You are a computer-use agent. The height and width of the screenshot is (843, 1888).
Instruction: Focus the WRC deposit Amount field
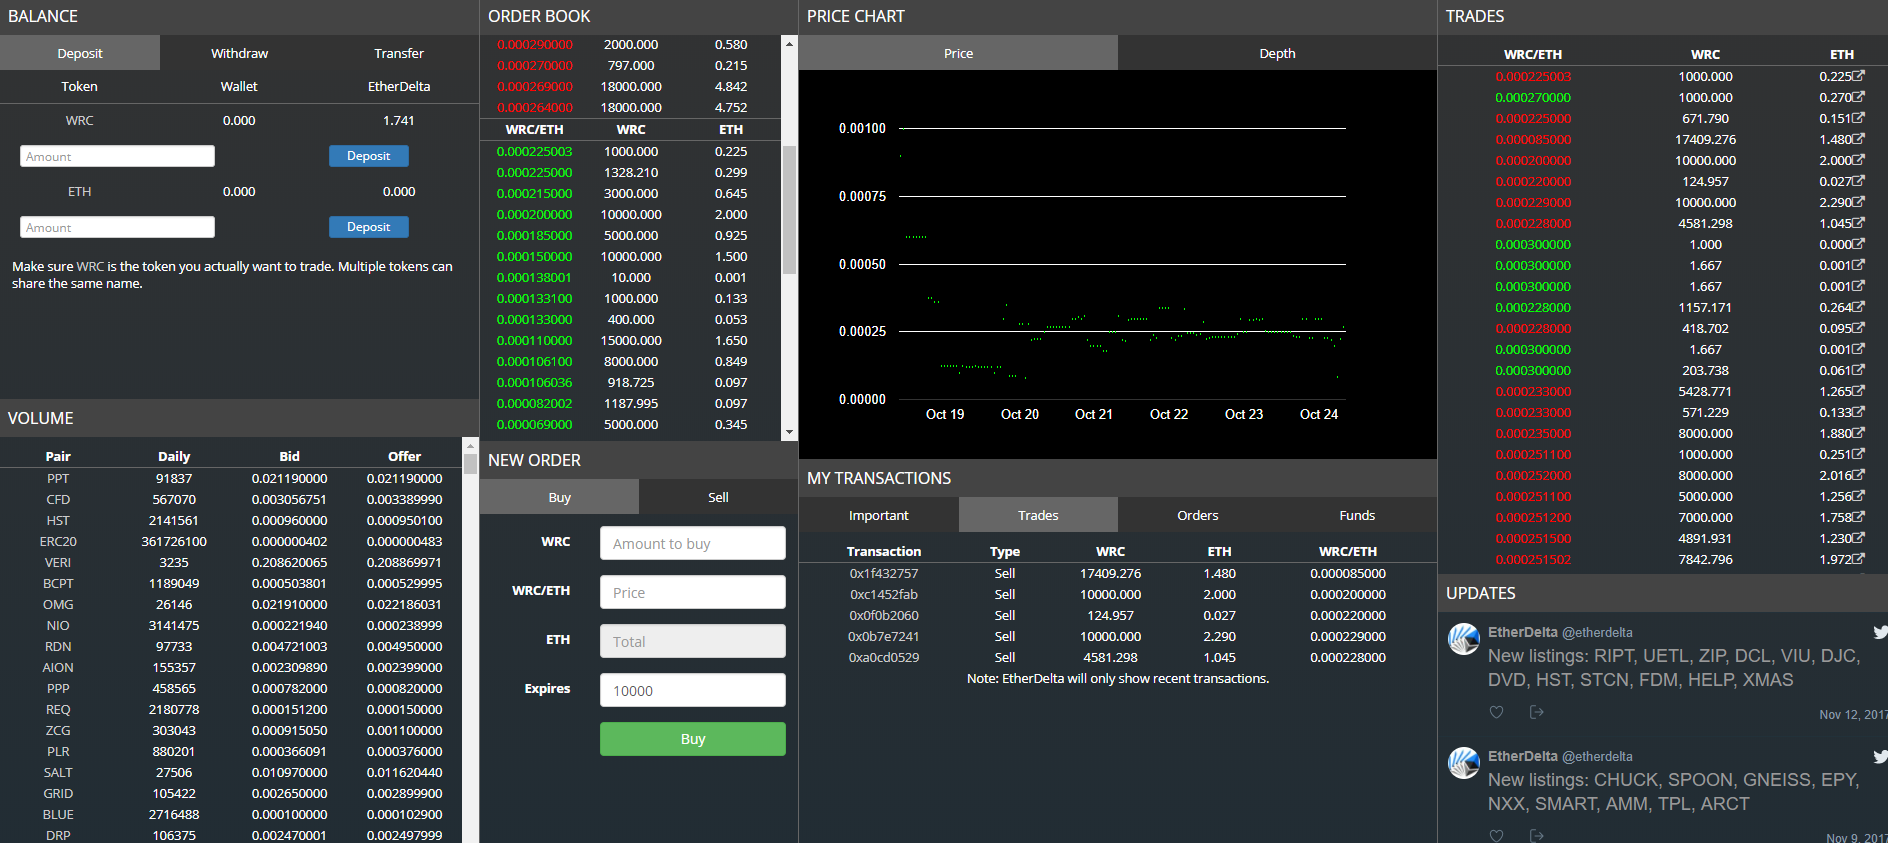pyautogui.click(x=117, y=156)
